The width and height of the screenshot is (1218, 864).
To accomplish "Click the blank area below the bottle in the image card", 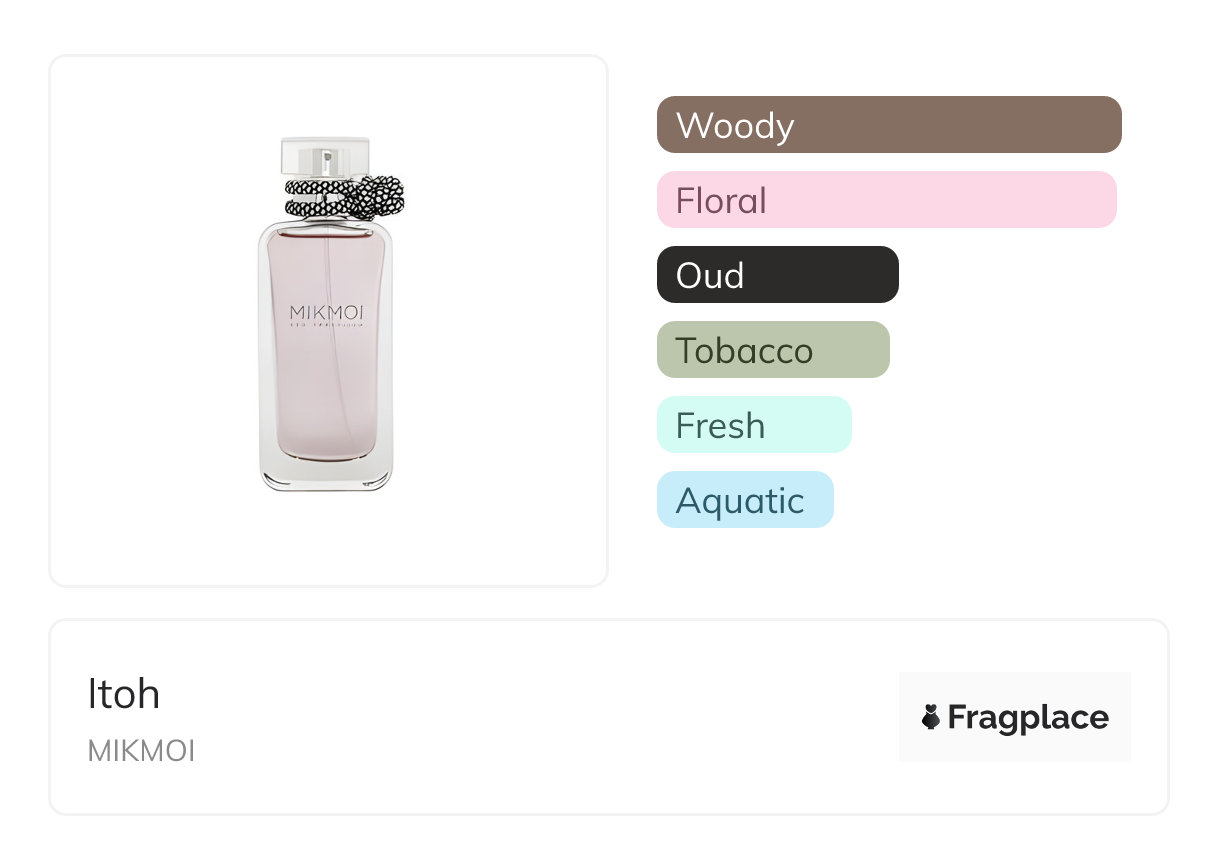I will pos(328,540).
